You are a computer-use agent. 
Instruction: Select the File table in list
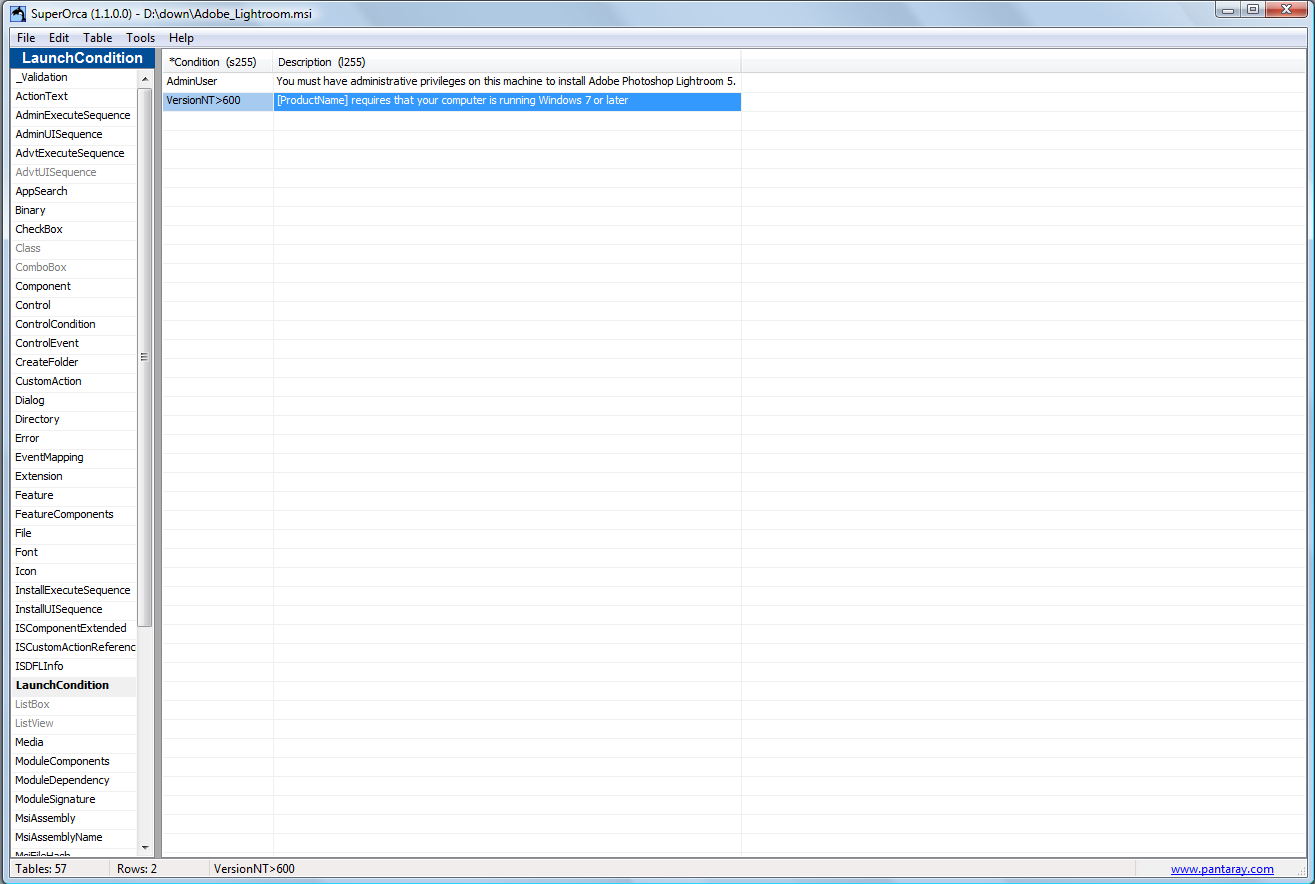pyautogui.click(x=74, y=533)
